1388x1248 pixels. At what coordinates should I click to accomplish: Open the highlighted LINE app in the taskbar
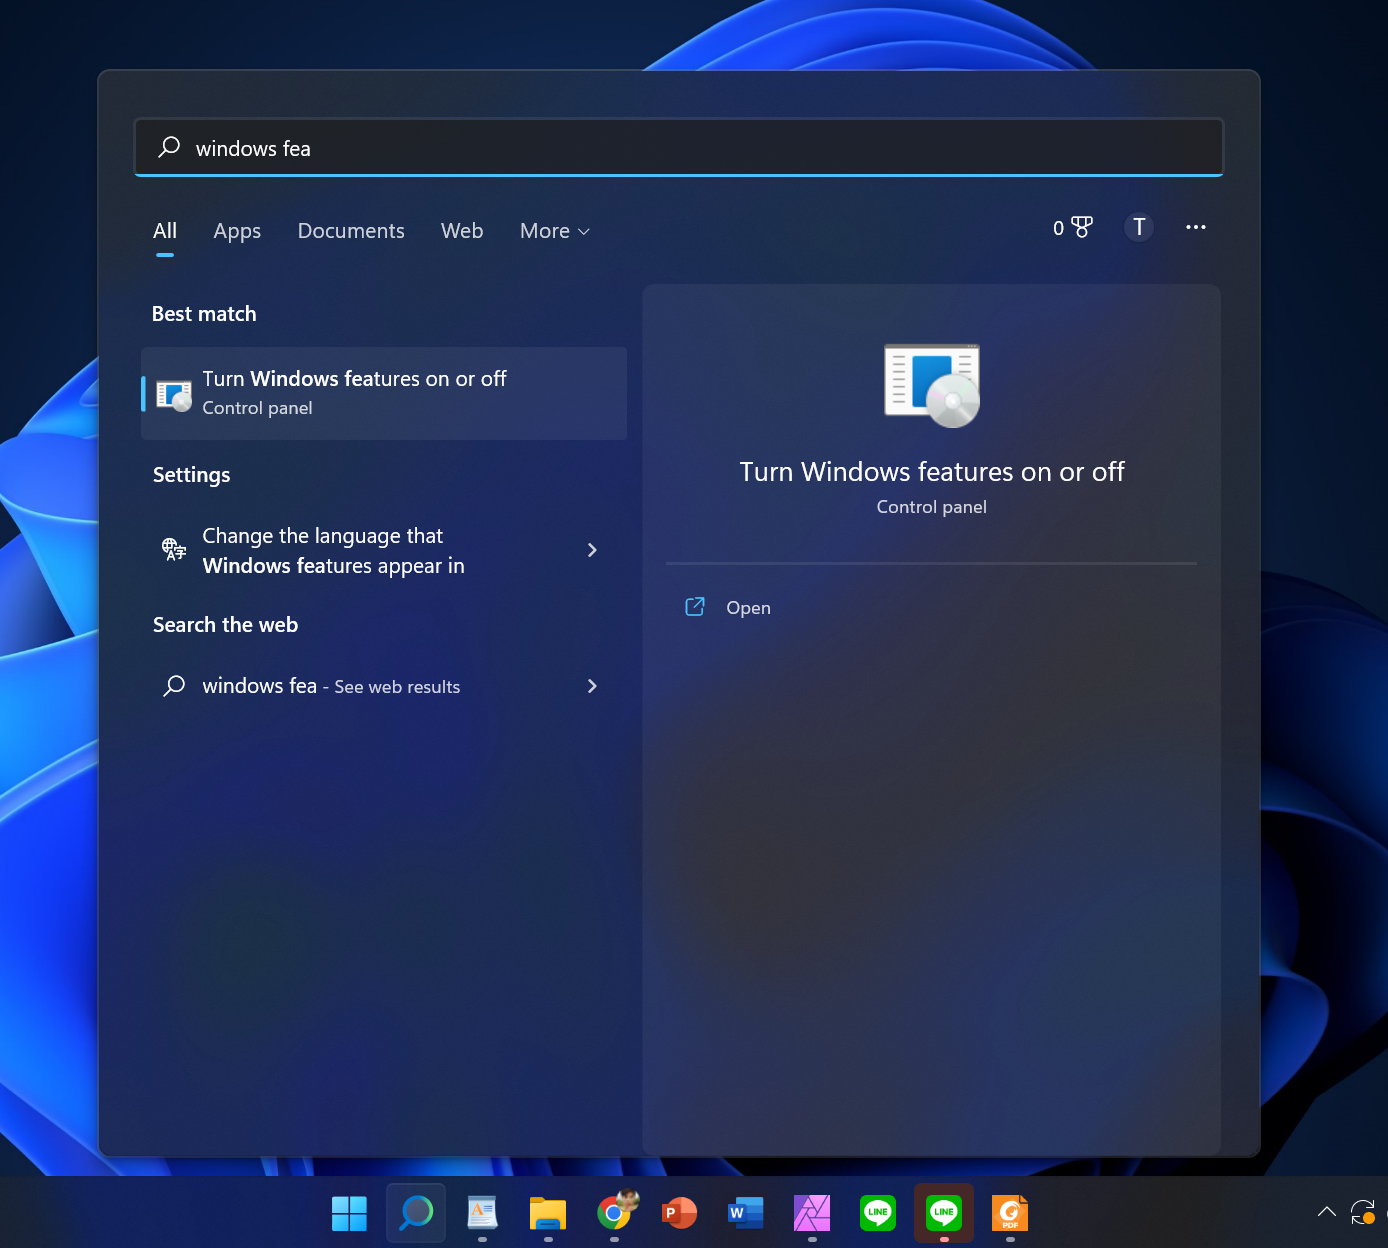click(944, 1213)
